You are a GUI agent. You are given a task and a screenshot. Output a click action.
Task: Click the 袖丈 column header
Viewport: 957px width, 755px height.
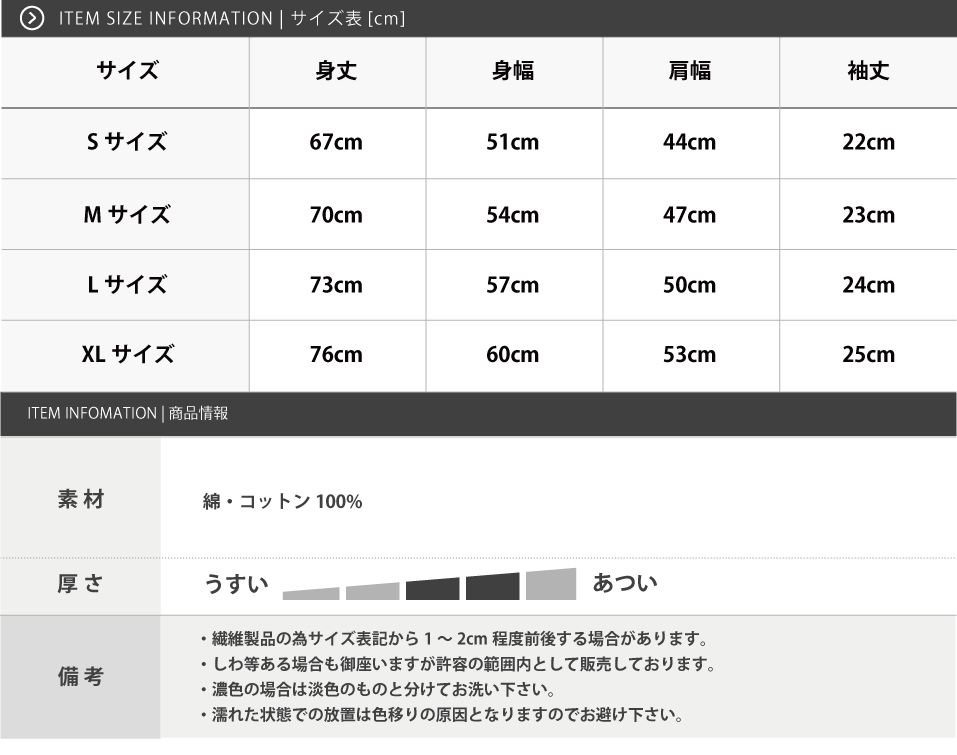coord(868,71)
